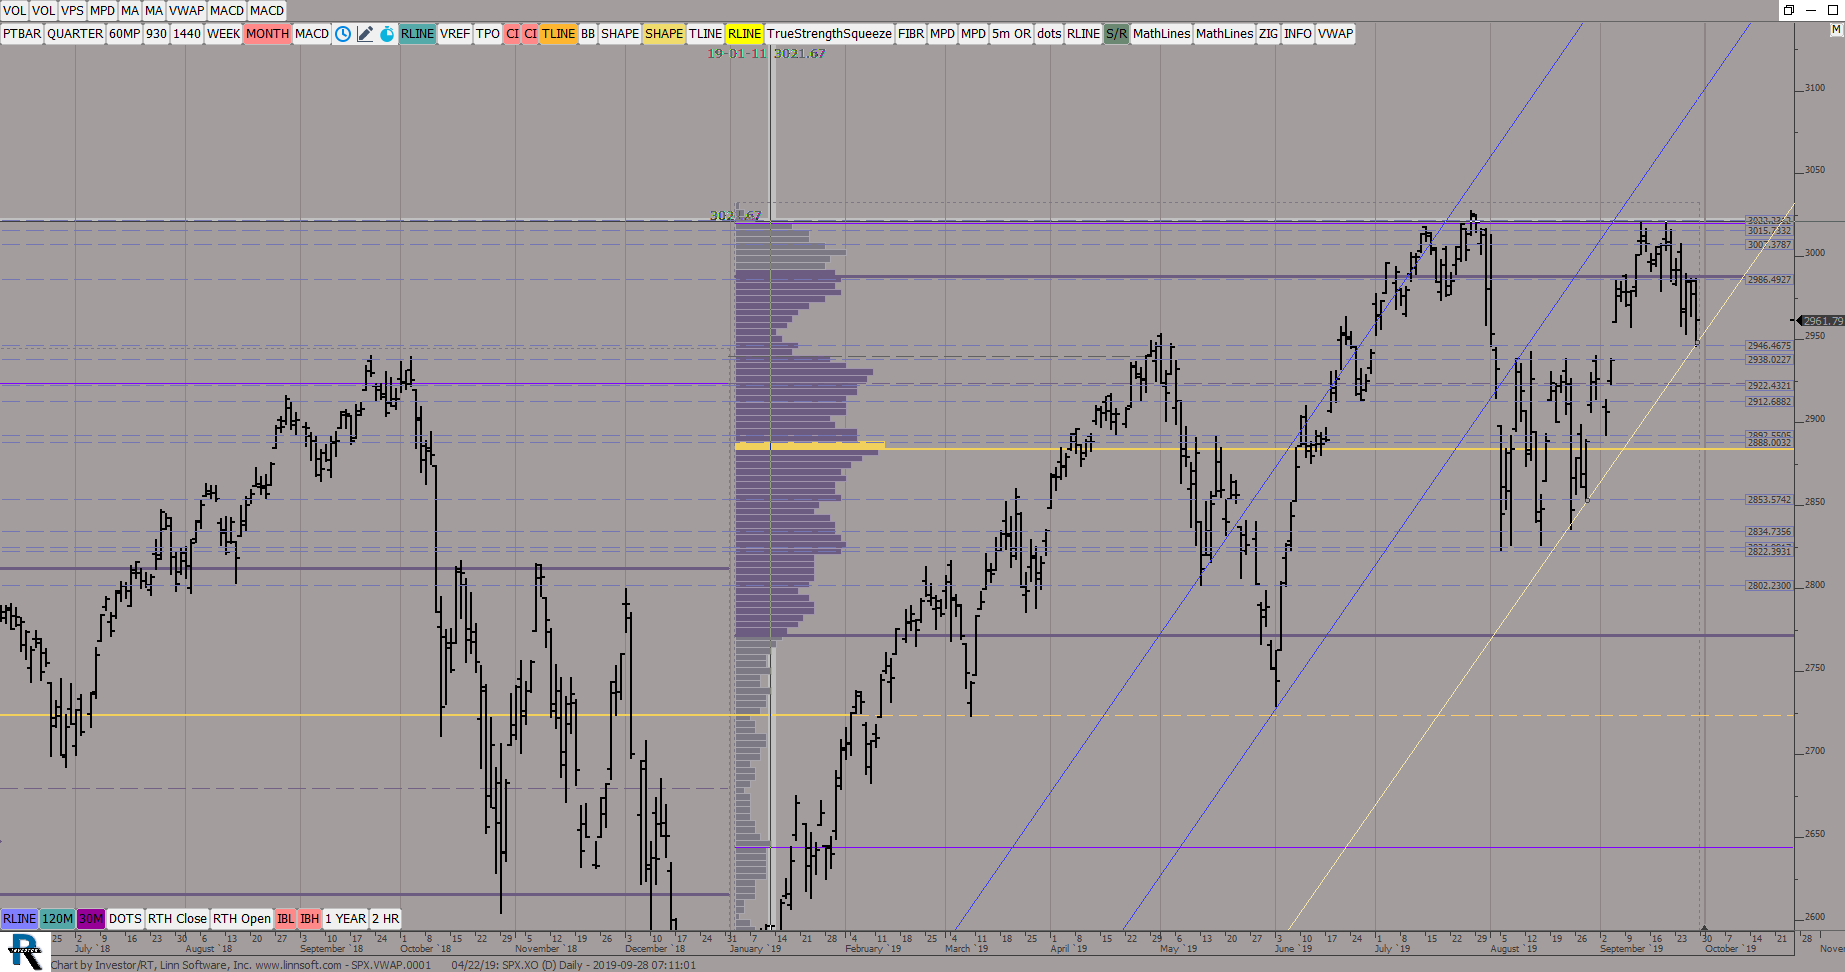The height and width of the screenshot is (972, 1845).
Task: Click the VWAP button in top row
Action: [x=186, y=10]
